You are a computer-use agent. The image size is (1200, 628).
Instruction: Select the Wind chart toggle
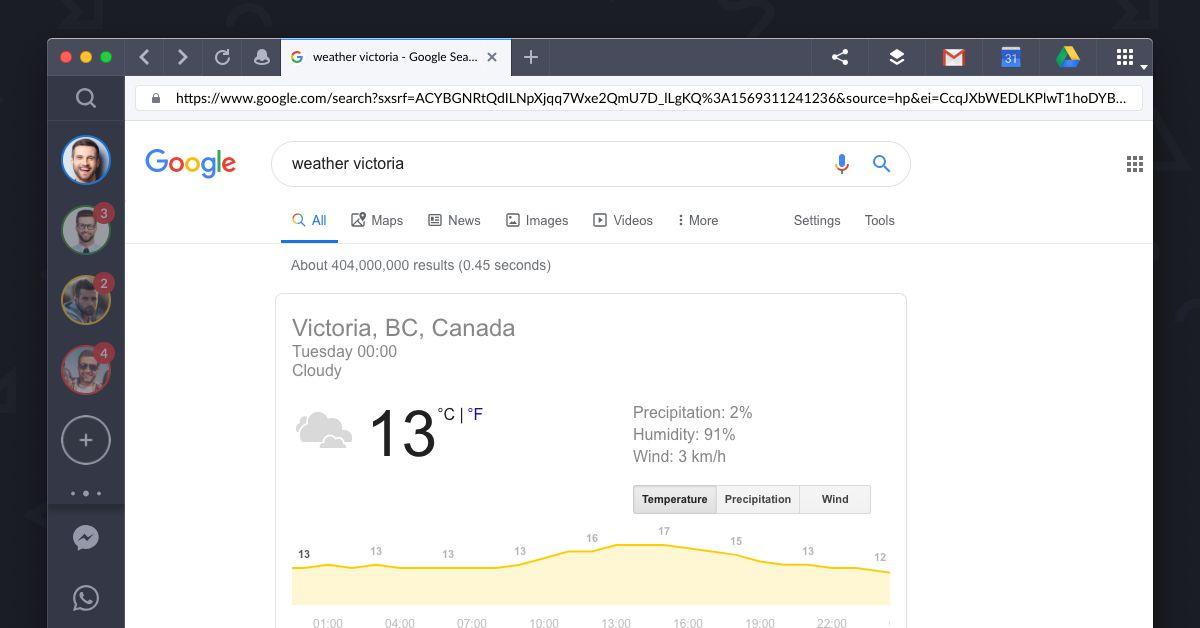point(835,499)
